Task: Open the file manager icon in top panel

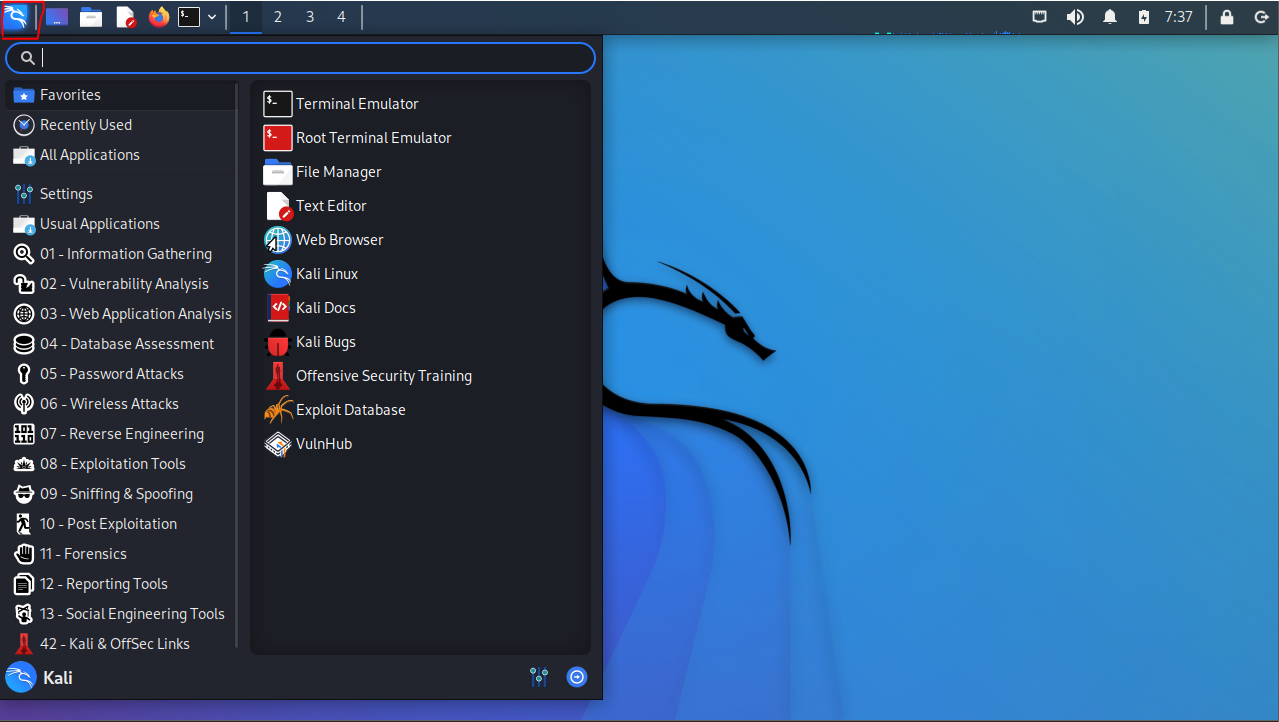Action: tap(91, 17)
